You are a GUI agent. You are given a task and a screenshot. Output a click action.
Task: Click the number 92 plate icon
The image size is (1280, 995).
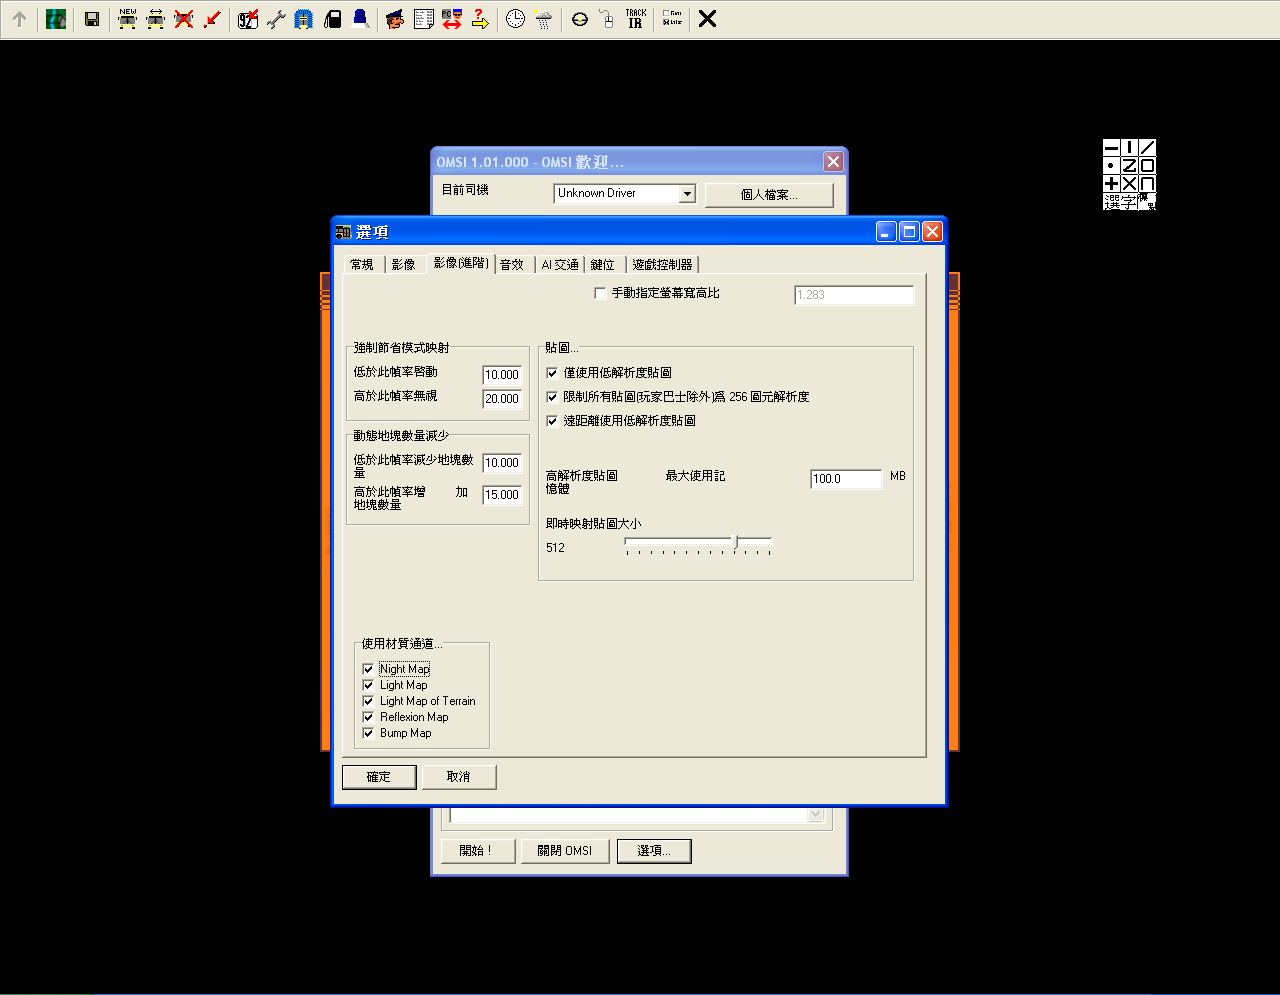pos(248,19)
